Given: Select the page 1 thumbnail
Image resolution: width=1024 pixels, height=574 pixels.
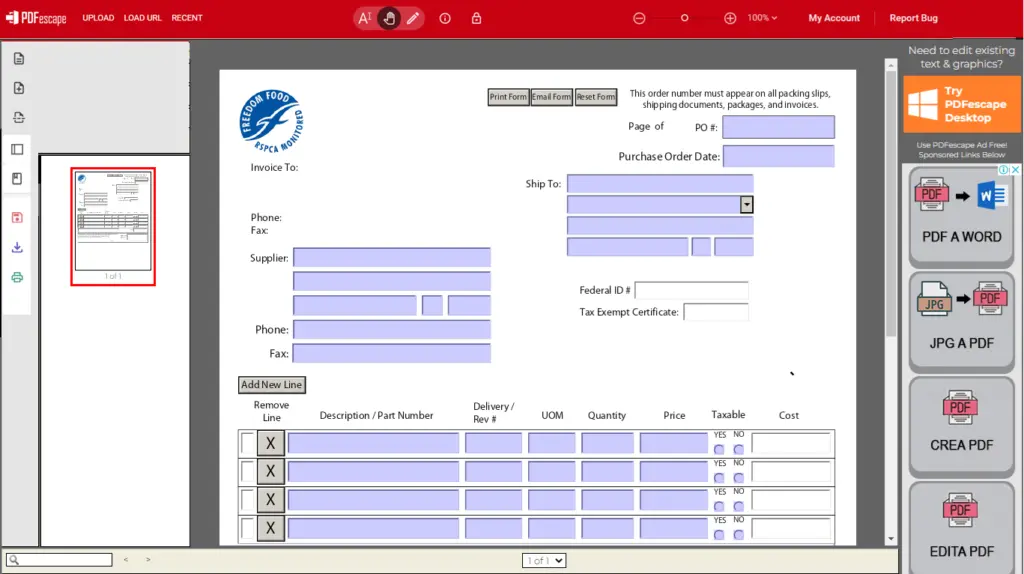Looking at the screenshot, I should pyautogui.click(x=113, y=226).
